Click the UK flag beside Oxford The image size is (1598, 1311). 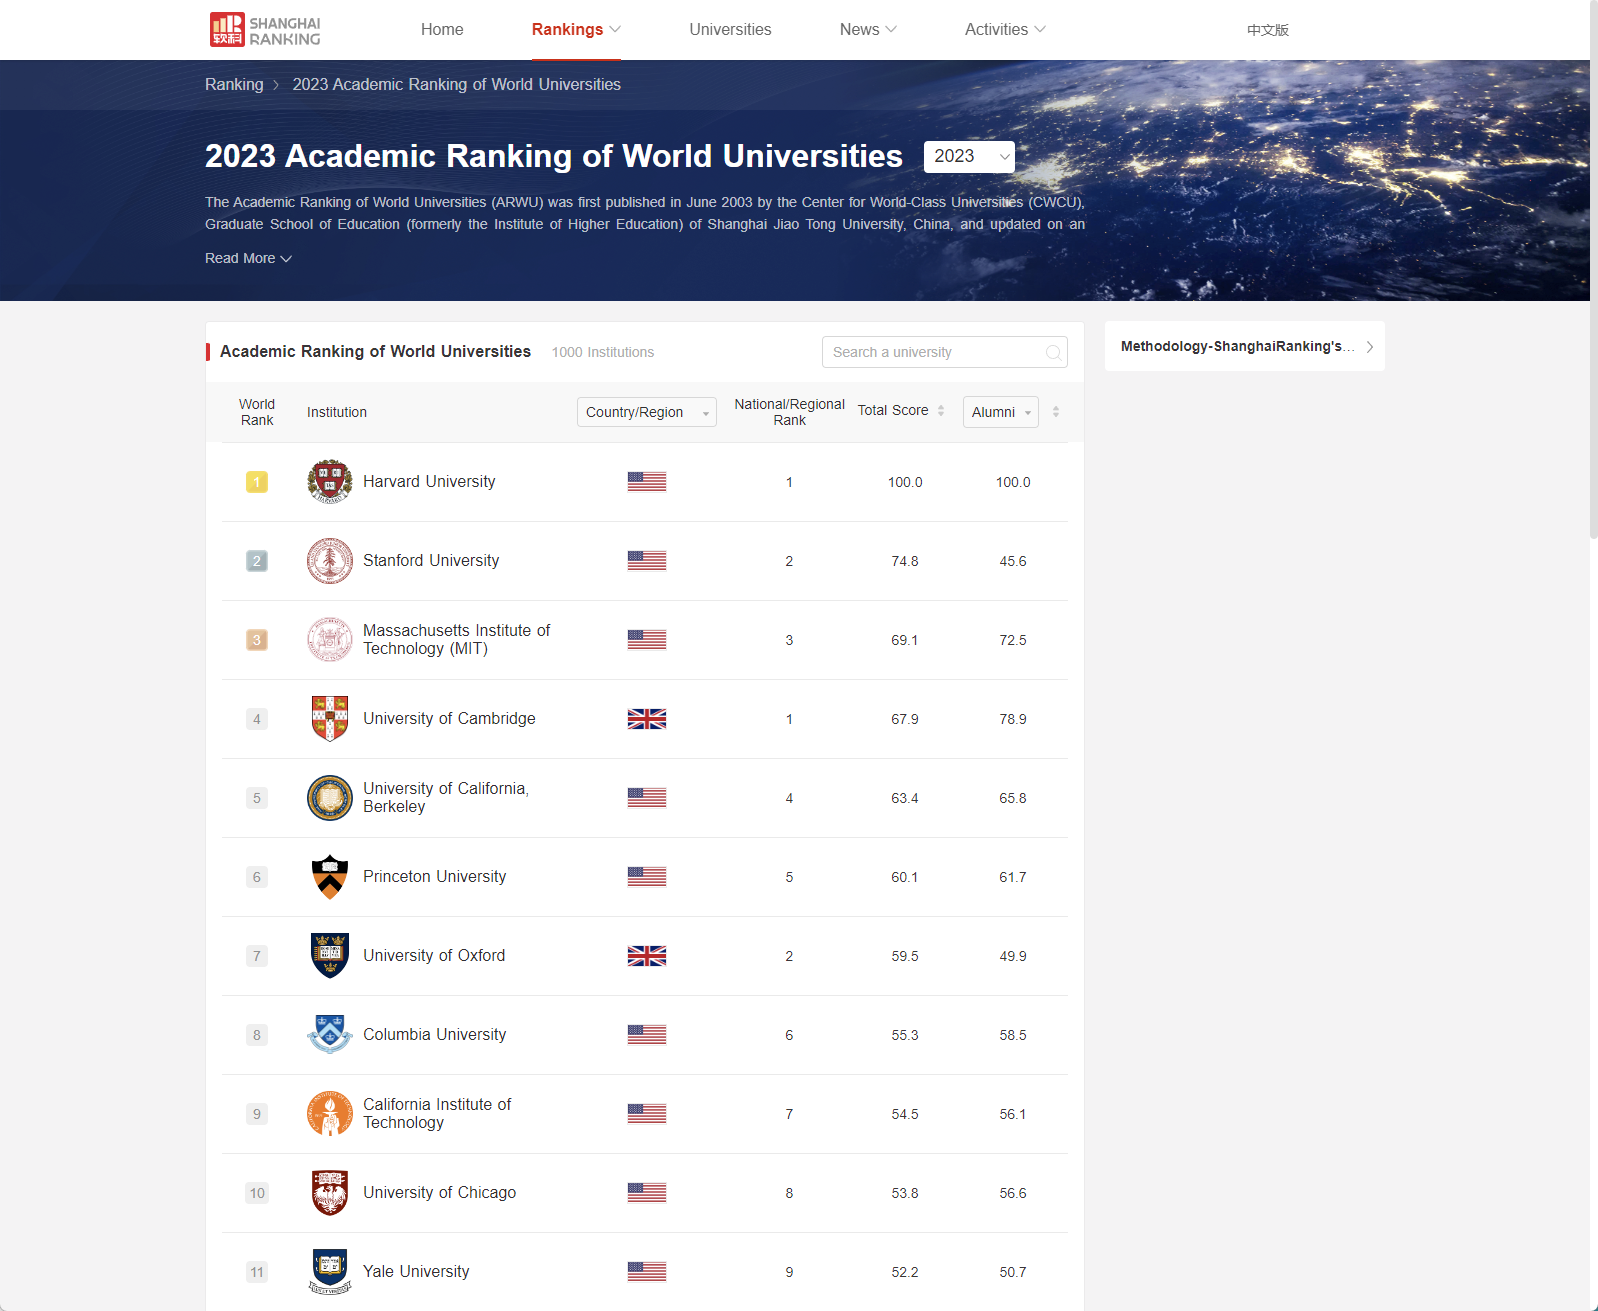pyautogui.click(x=646, y=955)
